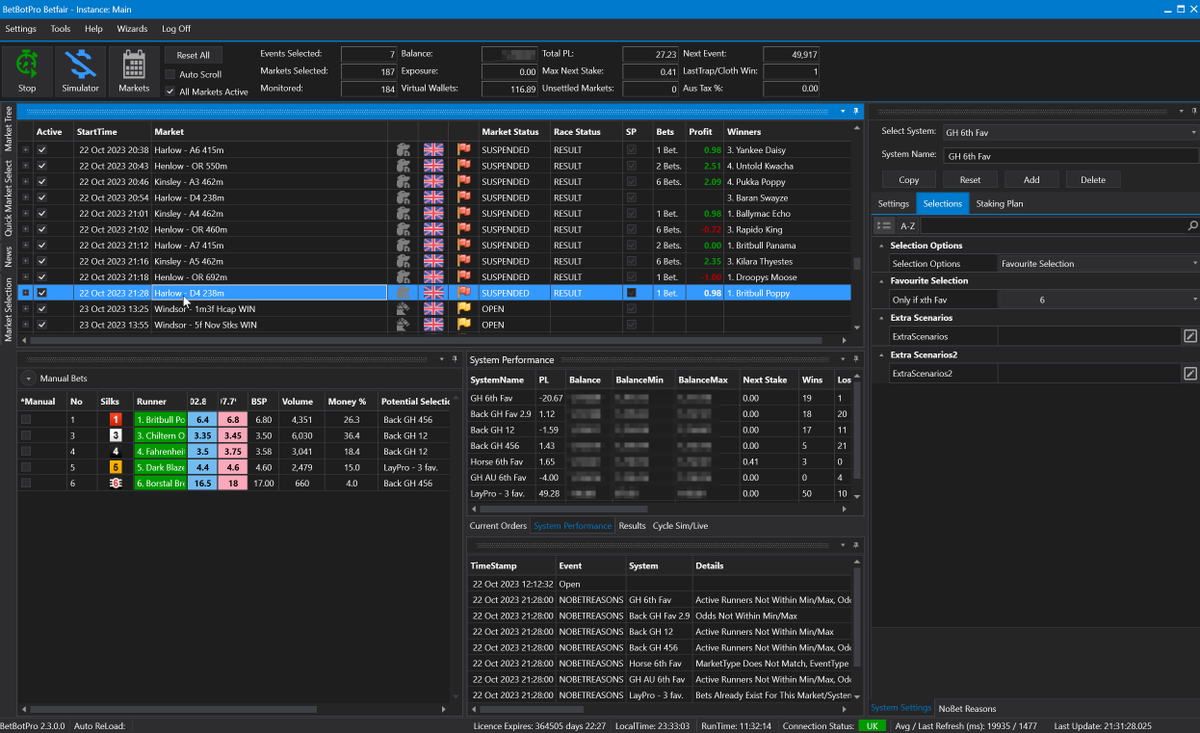Click silk number 1 for Britbull Poppy
1200x733 pixels.
(115, 420)
